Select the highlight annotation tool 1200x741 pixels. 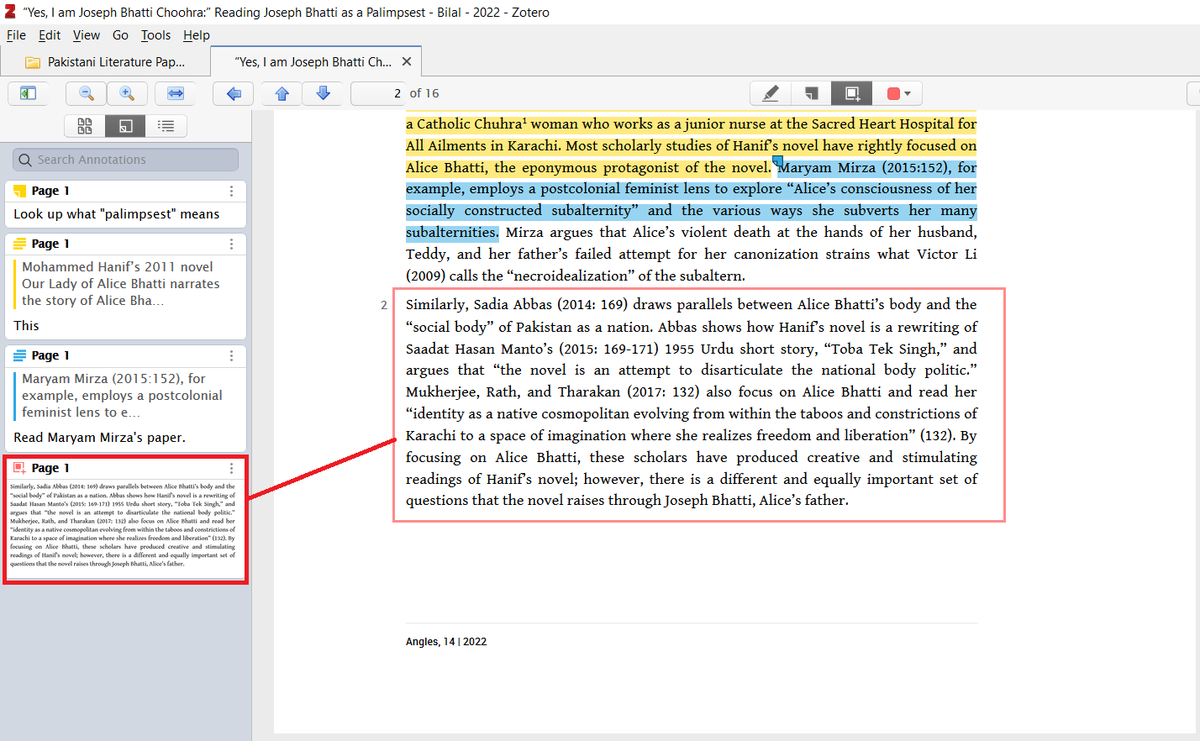point(770,92)
